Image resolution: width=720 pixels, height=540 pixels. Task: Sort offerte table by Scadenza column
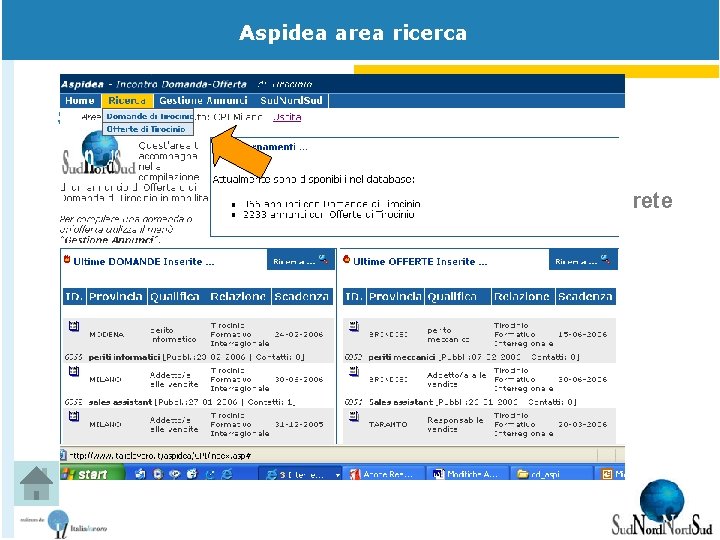(x=585, y=297)
